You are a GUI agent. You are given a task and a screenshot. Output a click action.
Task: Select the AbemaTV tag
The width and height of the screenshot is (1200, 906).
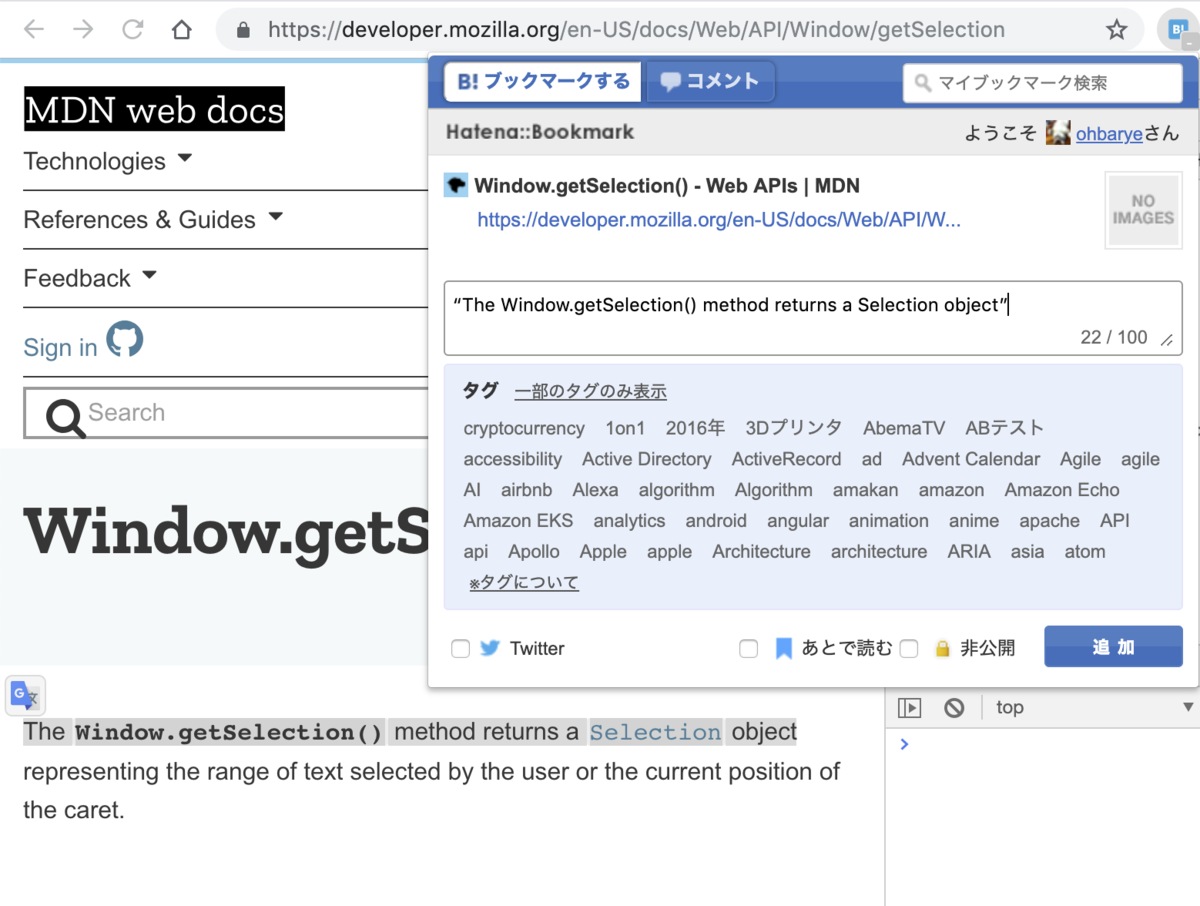pyautogui.click(x=904, y=428)
